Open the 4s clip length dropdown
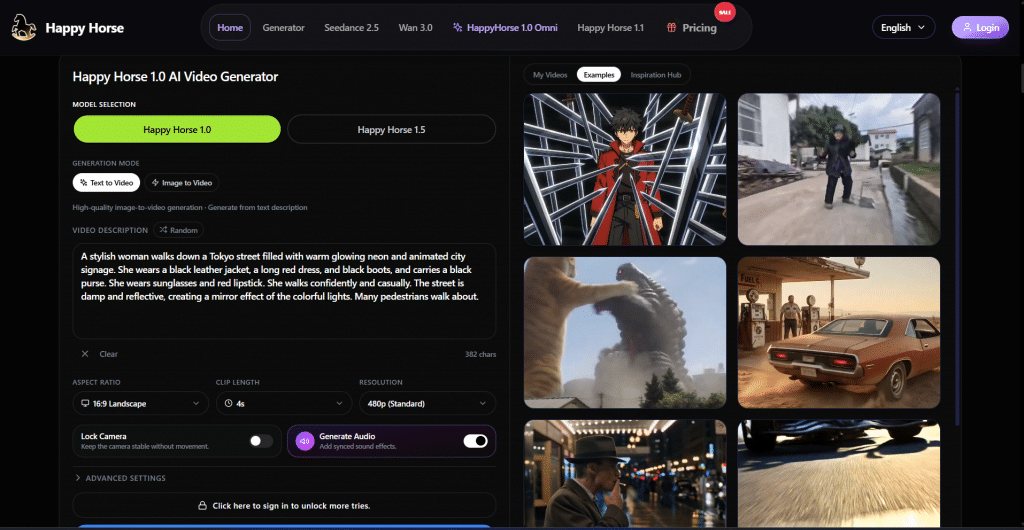This screenshot has height=530, width=1024. point(284,403)
